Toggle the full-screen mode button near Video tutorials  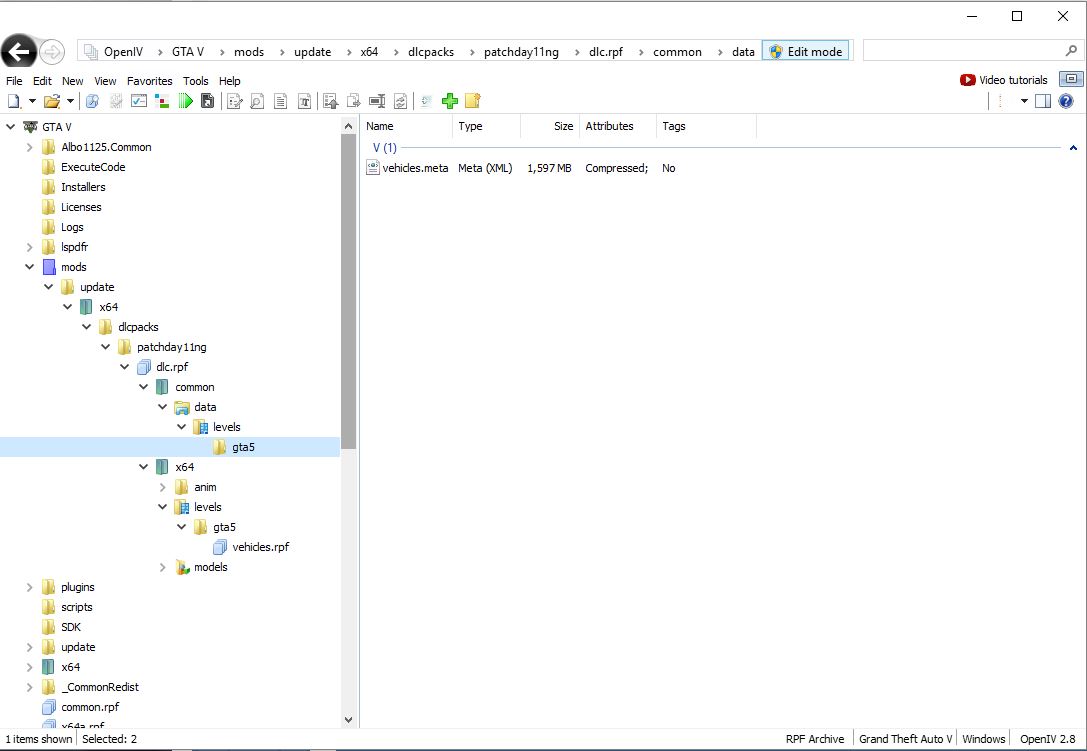(1071, 80)
